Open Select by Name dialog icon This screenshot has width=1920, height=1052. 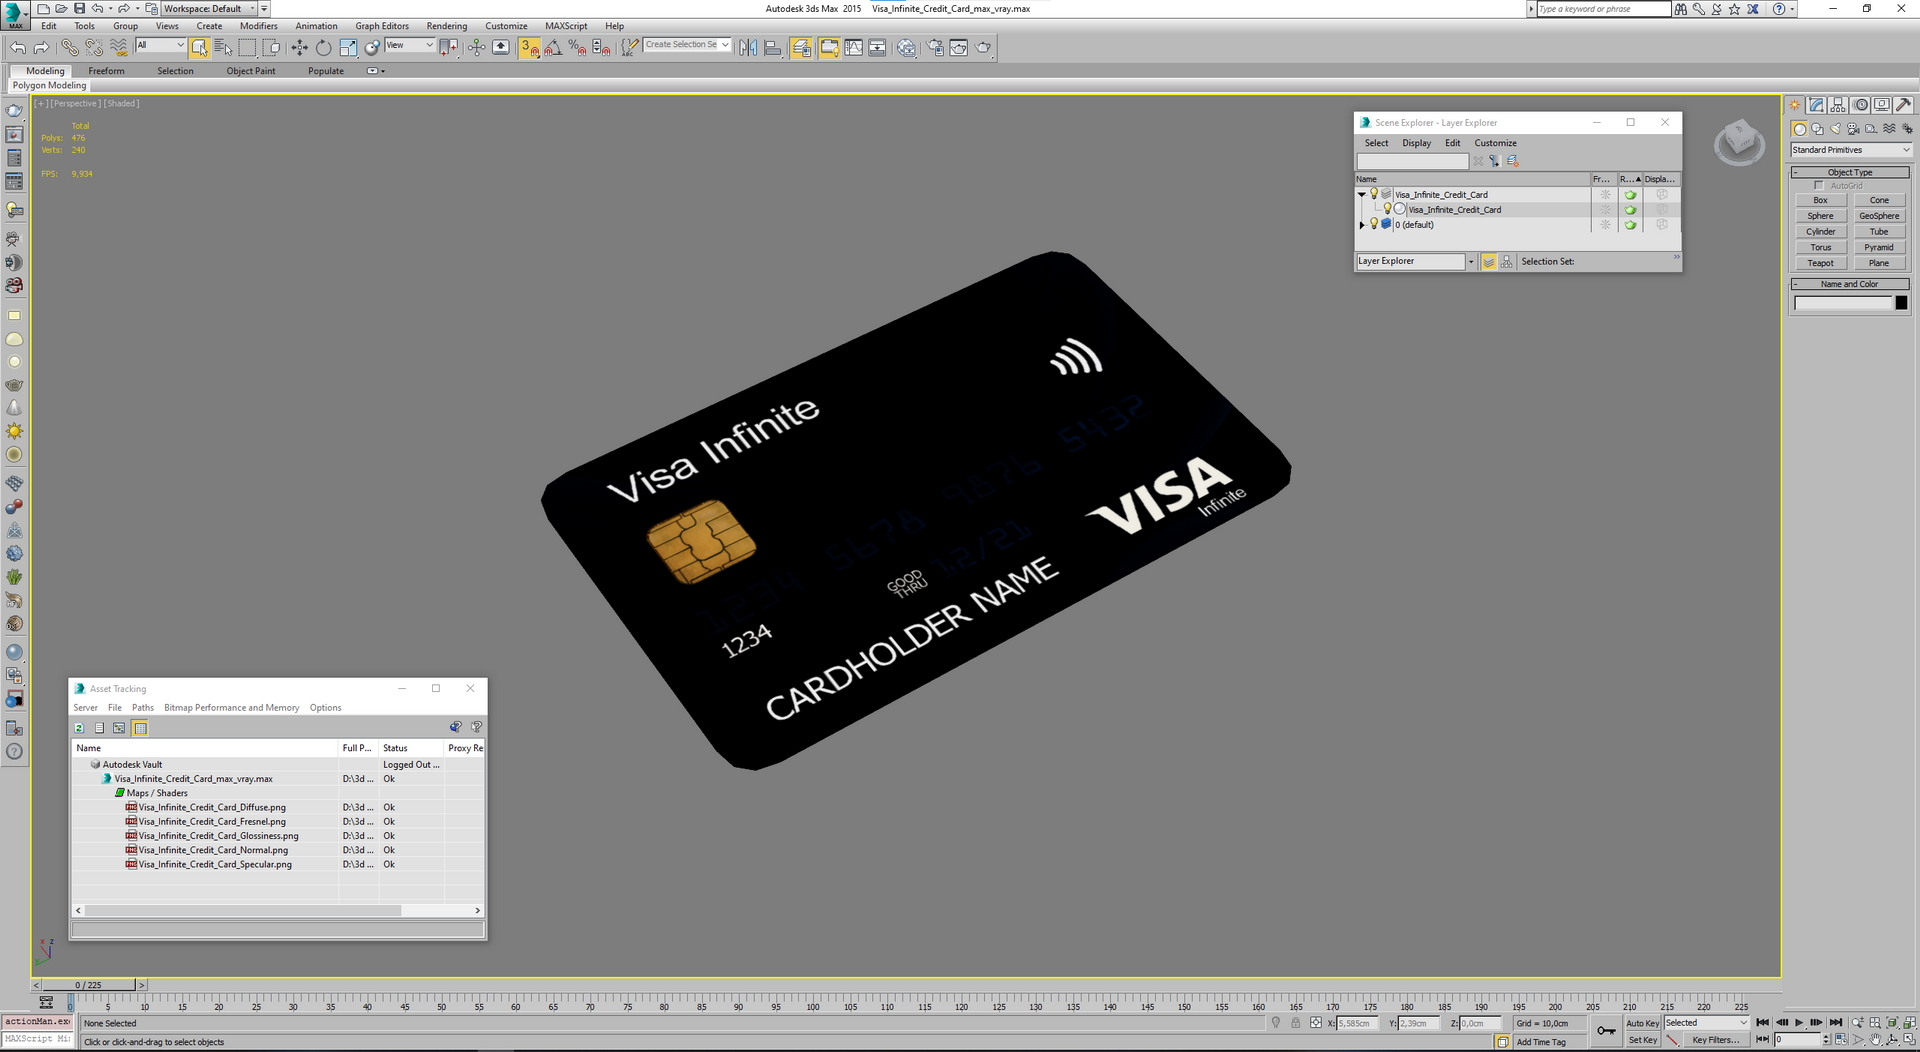tap(223, 47)
